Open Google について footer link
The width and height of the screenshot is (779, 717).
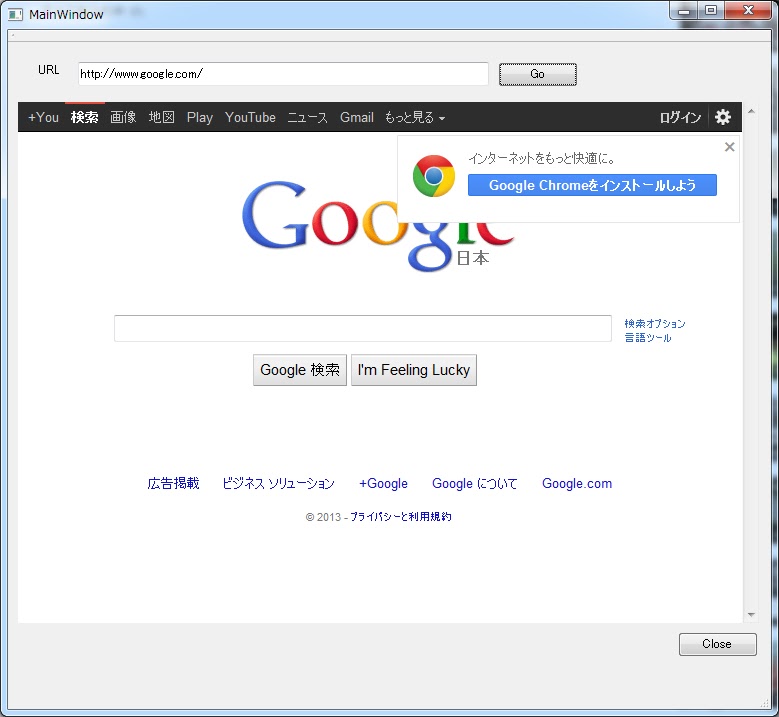(474, 483)
